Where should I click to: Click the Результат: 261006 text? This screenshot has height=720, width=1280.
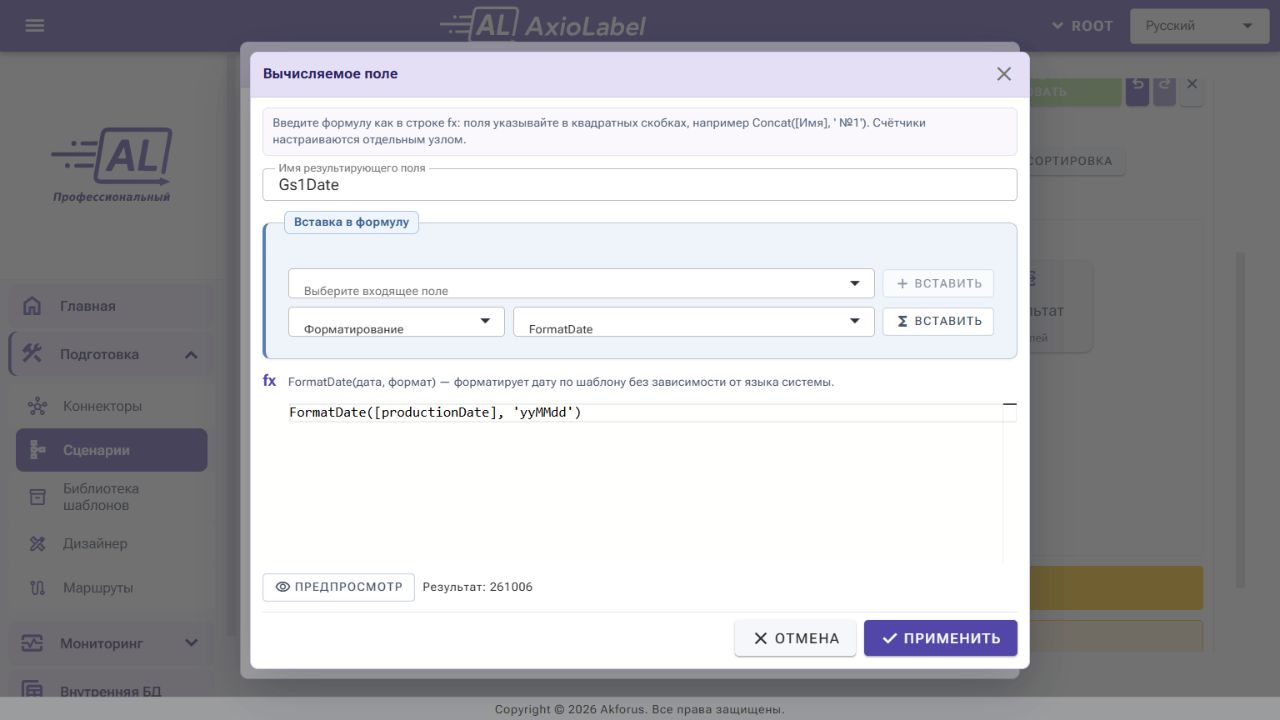[x=478, y=587]
